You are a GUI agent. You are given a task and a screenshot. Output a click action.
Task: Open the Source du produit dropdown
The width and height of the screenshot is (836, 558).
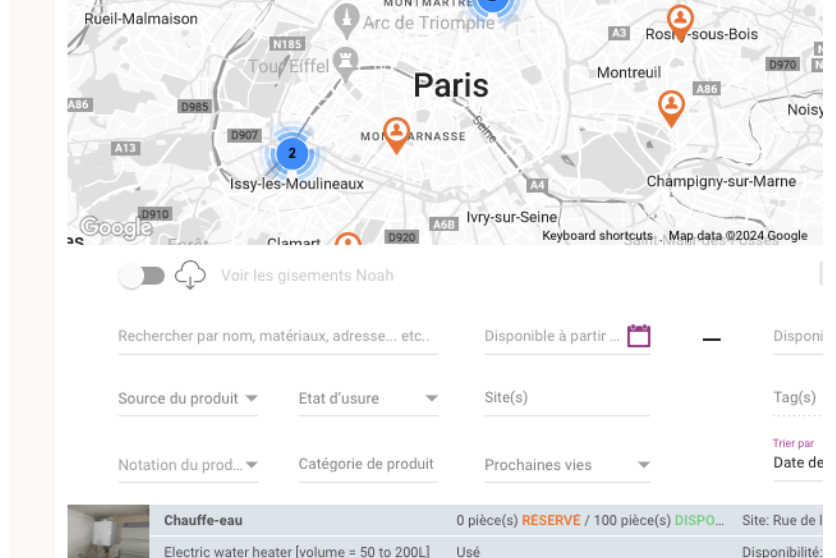click(x=188, y=399)
